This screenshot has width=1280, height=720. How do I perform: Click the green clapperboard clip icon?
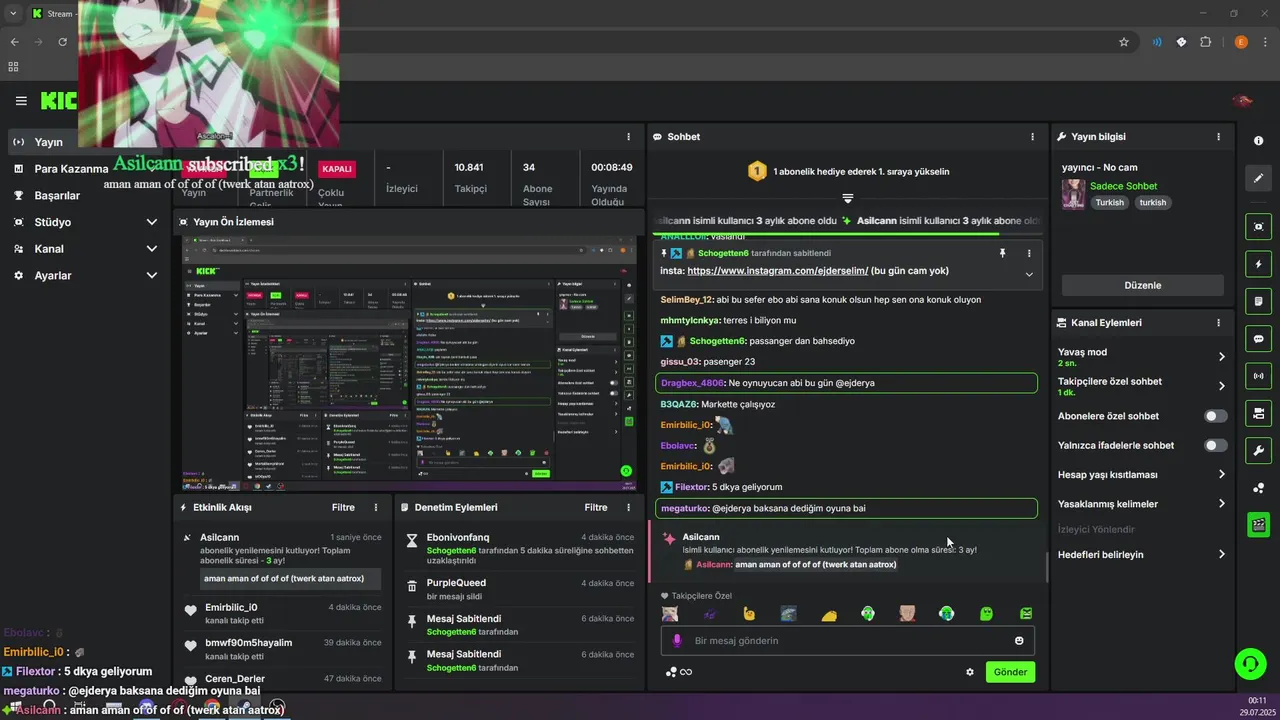[1259, 524]
